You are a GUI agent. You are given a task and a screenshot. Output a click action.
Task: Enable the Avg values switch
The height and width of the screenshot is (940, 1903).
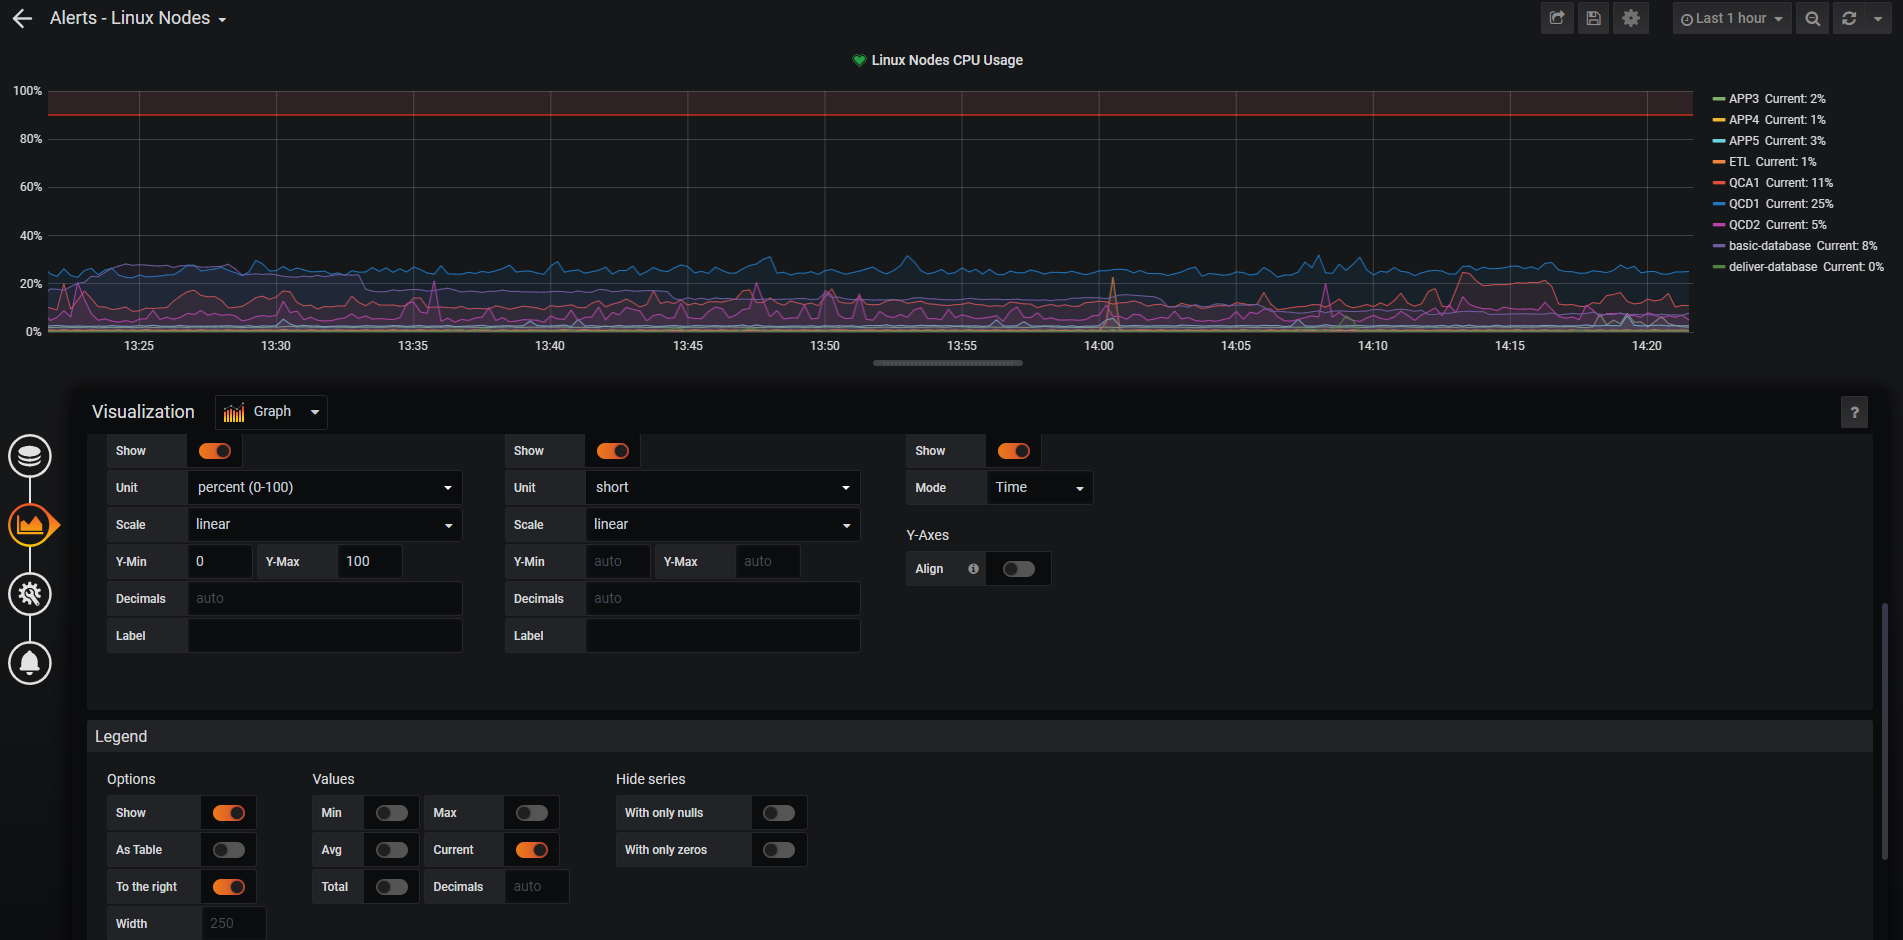392,850
